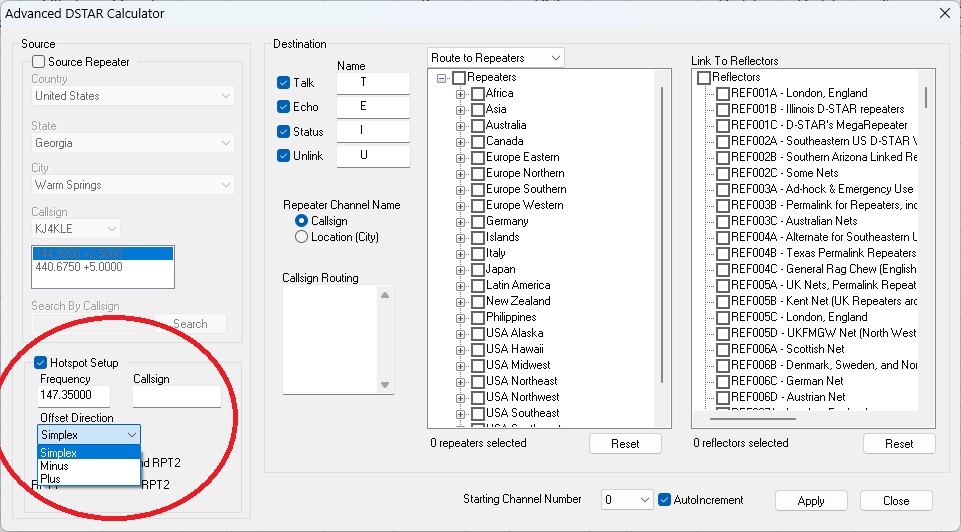Click the Callsign Routing down scroll arrow
Image resolution: width=961 pixels, height=532 pixels.
(385, 385)
